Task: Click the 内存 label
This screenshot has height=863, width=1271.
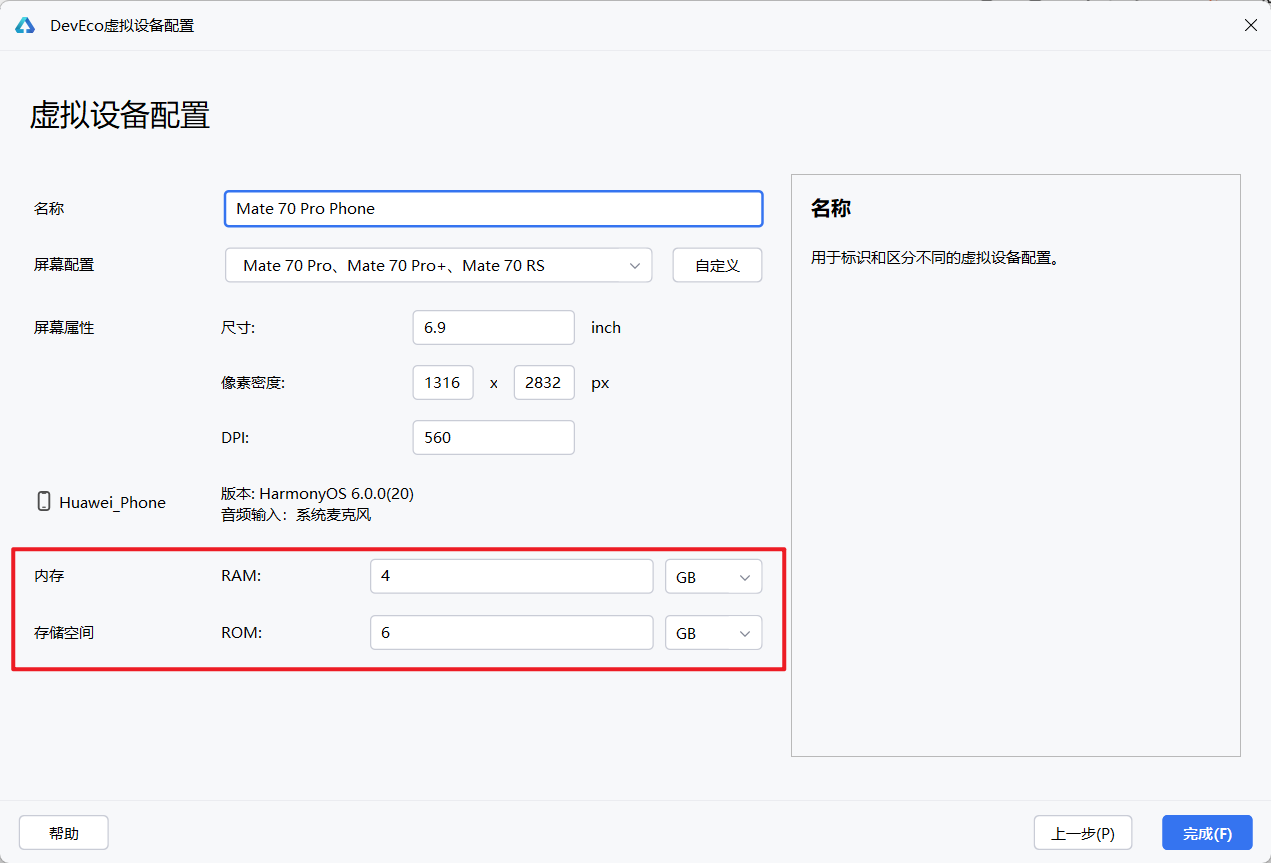Action: (49, 577)
